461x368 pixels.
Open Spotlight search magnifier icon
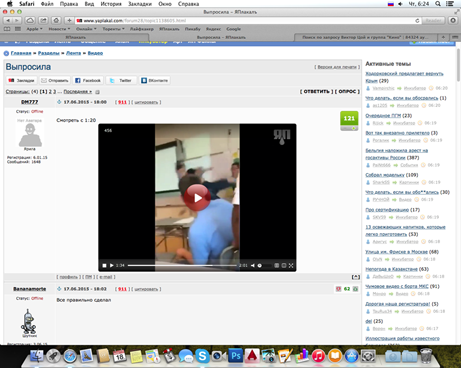[x=438, y=4]
